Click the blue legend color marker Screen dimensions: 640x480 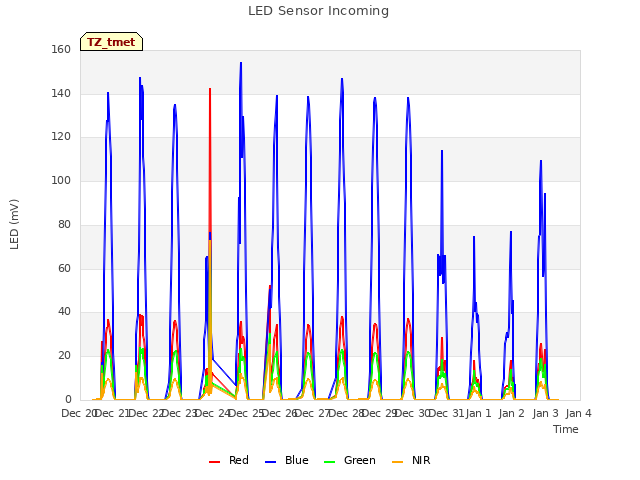point(271,462)
